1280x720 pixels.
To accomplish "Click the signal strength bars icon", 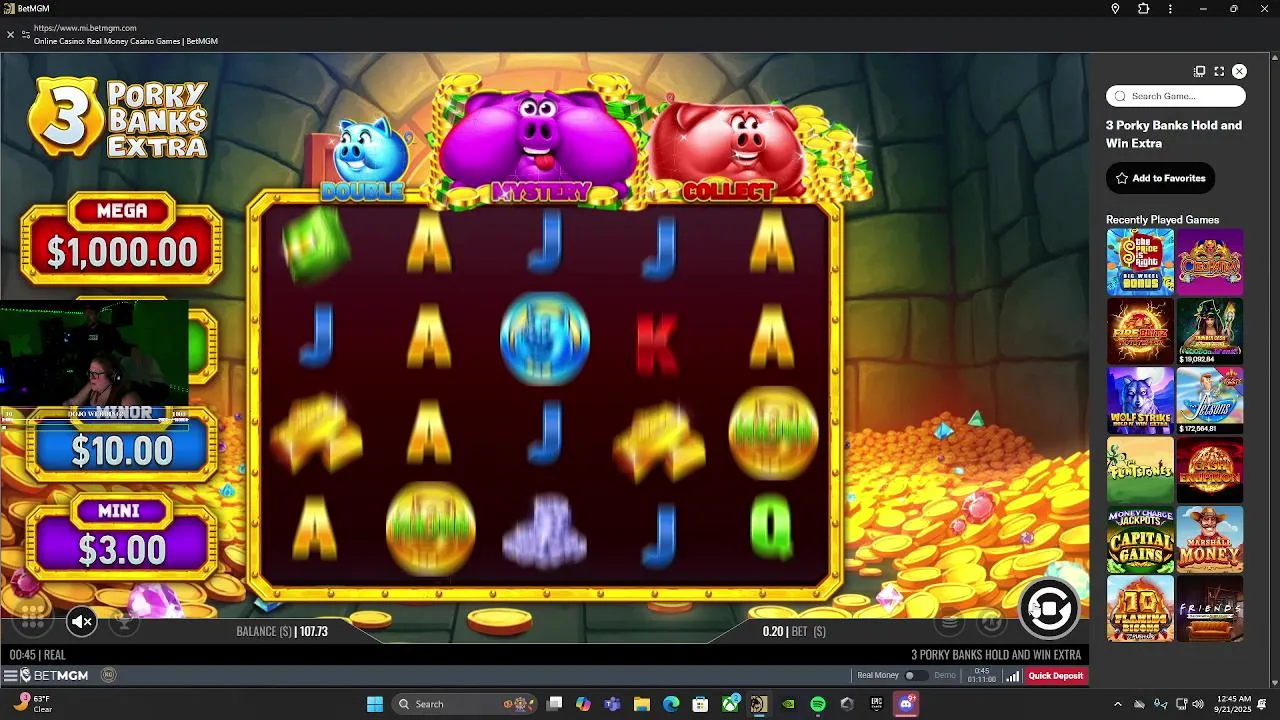I will click(x=1013, y=676).
